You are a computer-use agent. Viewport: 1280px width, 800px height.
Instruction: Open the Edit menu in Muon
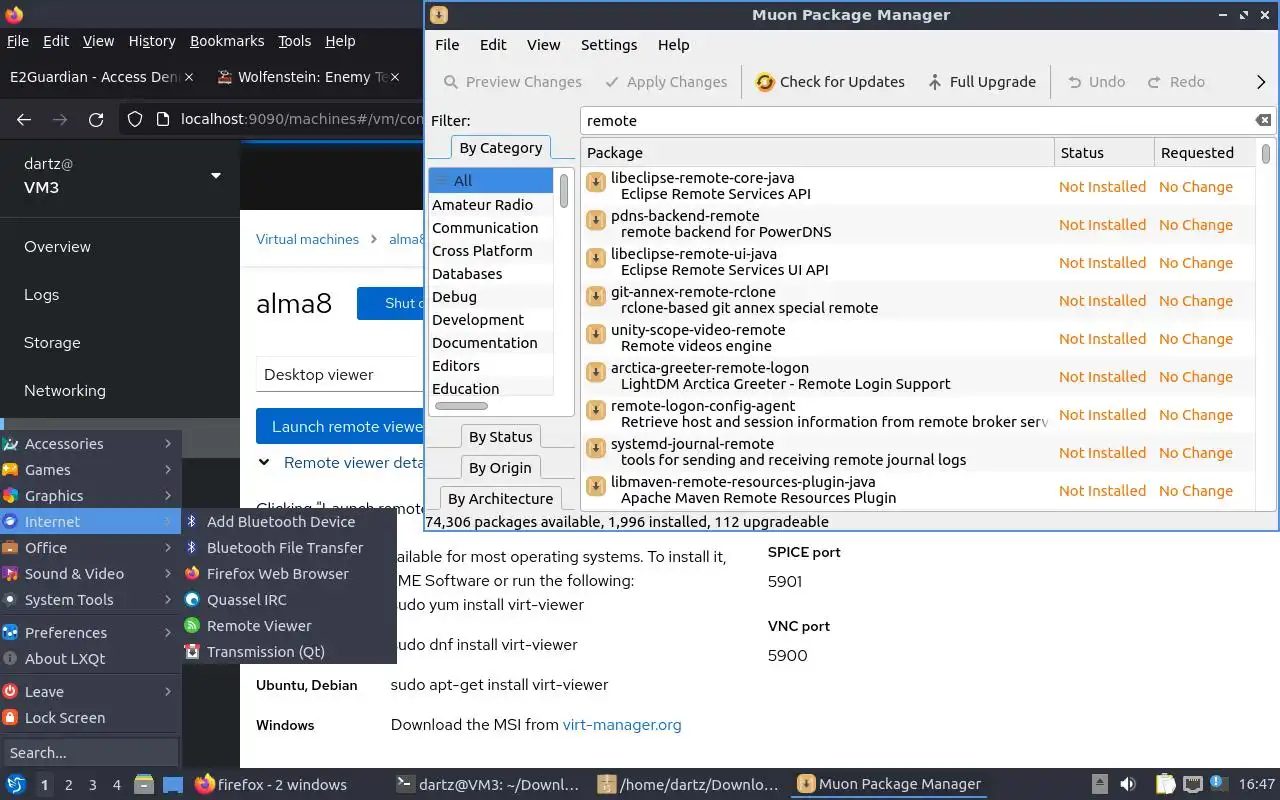point(493,45)
